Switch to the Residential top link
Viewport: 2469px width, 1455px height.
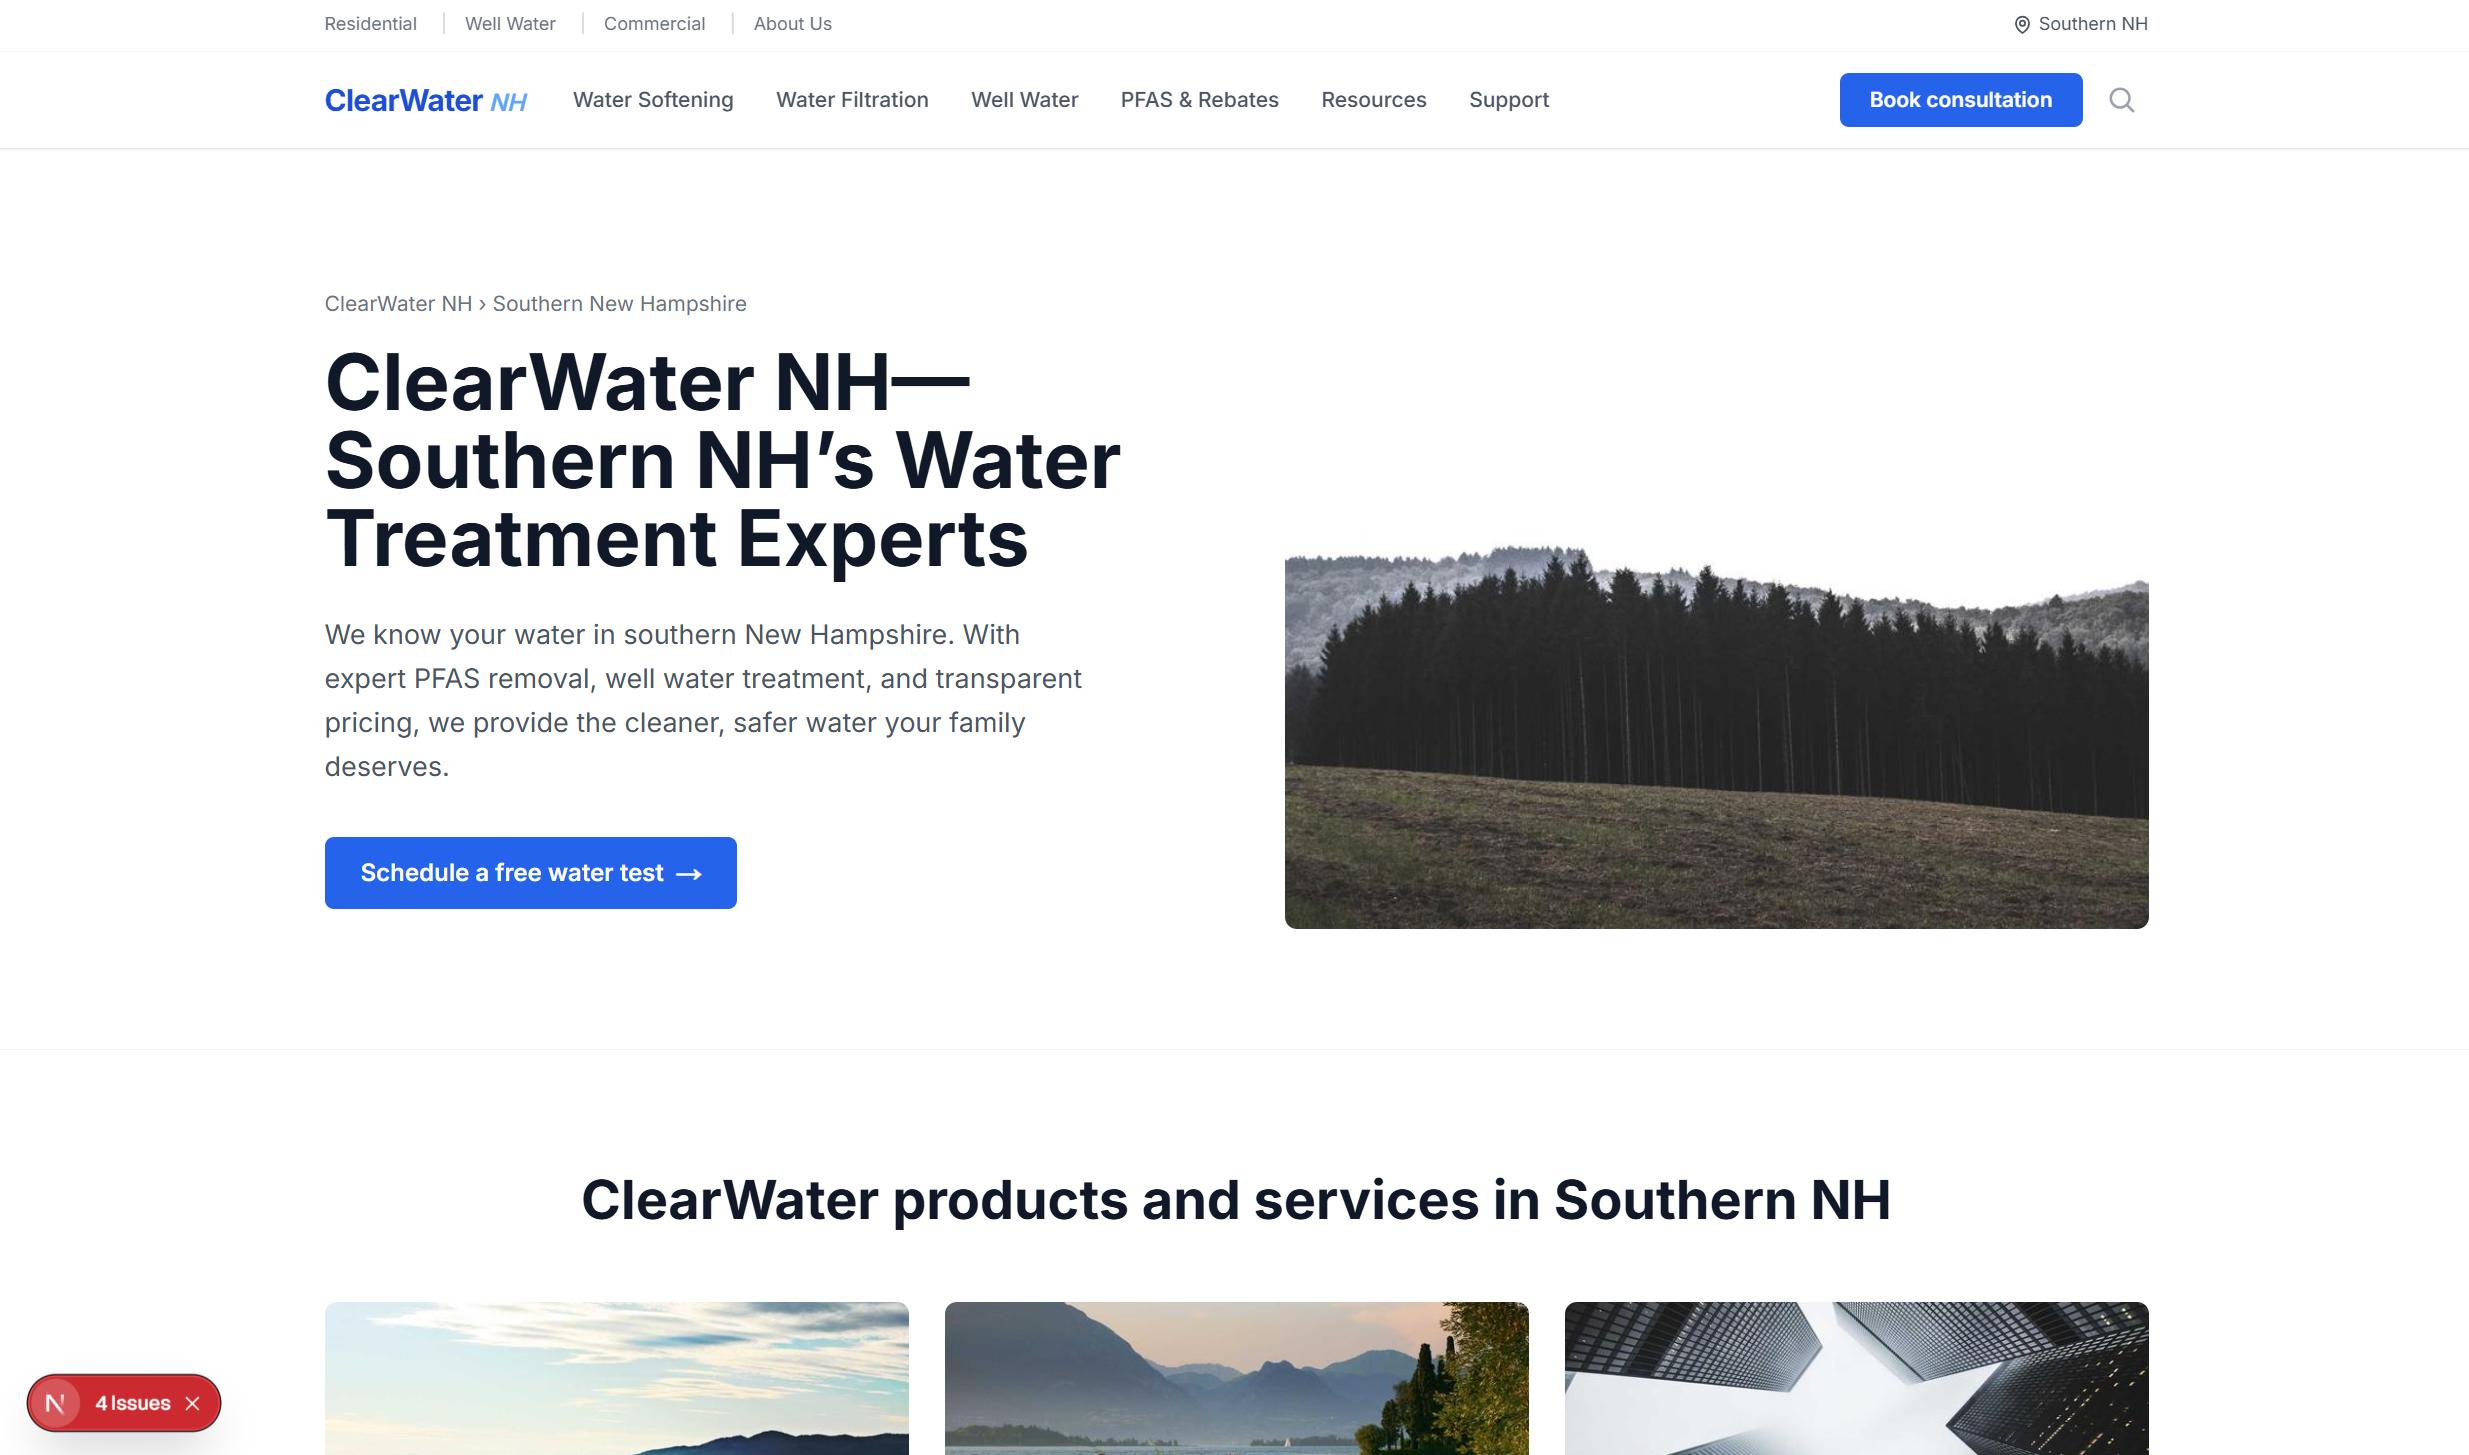click(x=370, y=24)
